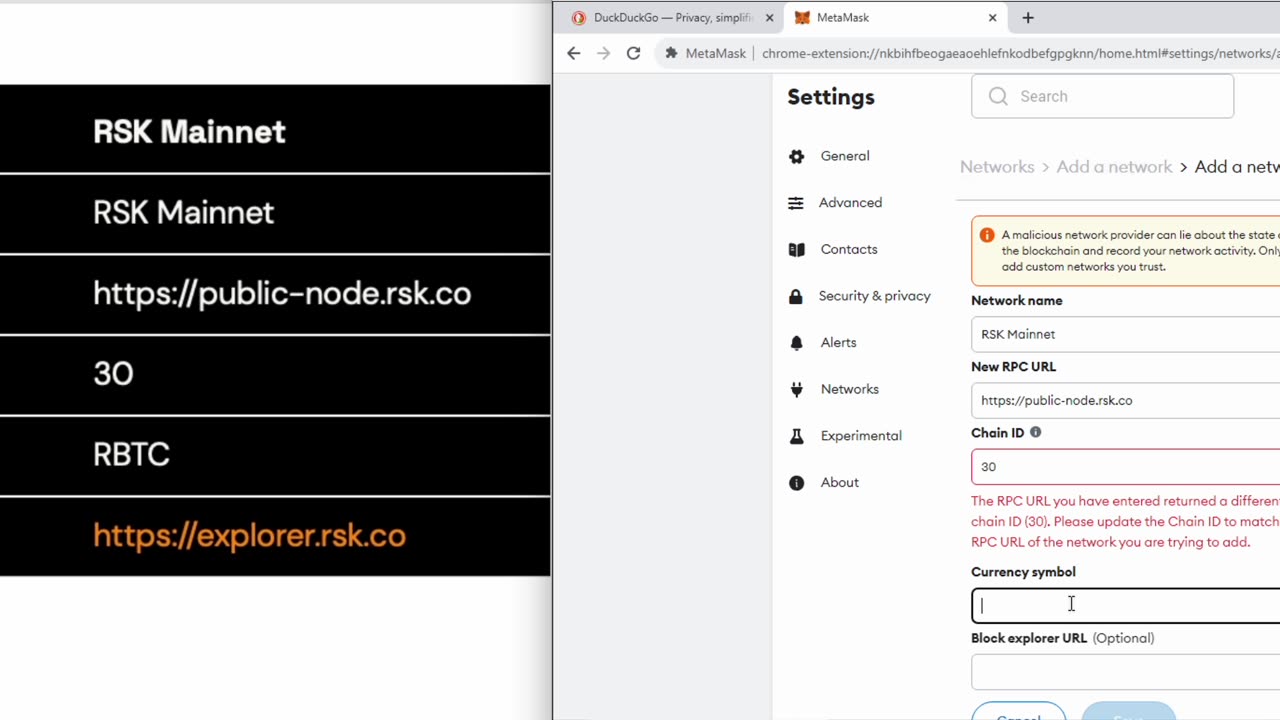The height and width of the screenshot is (720, 1280).
Task: Click the Chain ID info tooltip icon
Action: (x=1035, y=433)
